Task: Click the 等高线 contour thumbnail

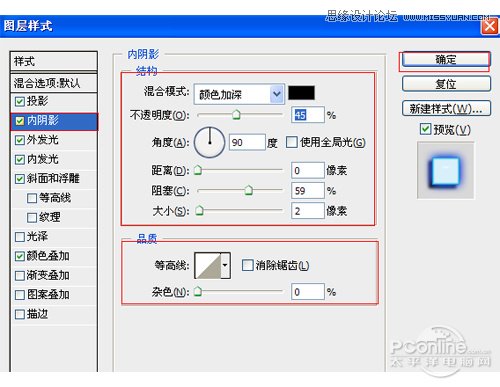Action: (x=208, y=266)
